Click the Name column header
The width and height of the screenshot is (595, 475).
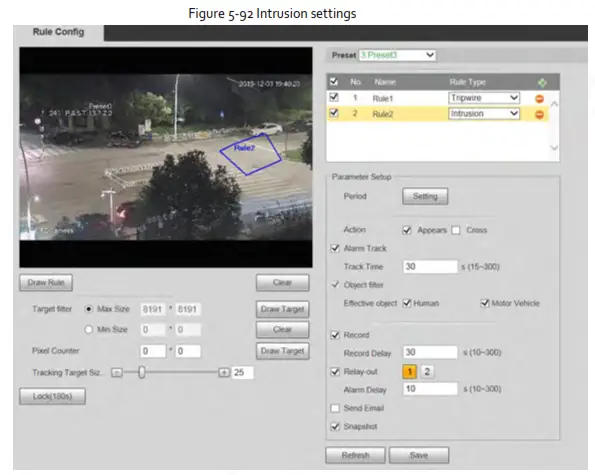(385, 82)
